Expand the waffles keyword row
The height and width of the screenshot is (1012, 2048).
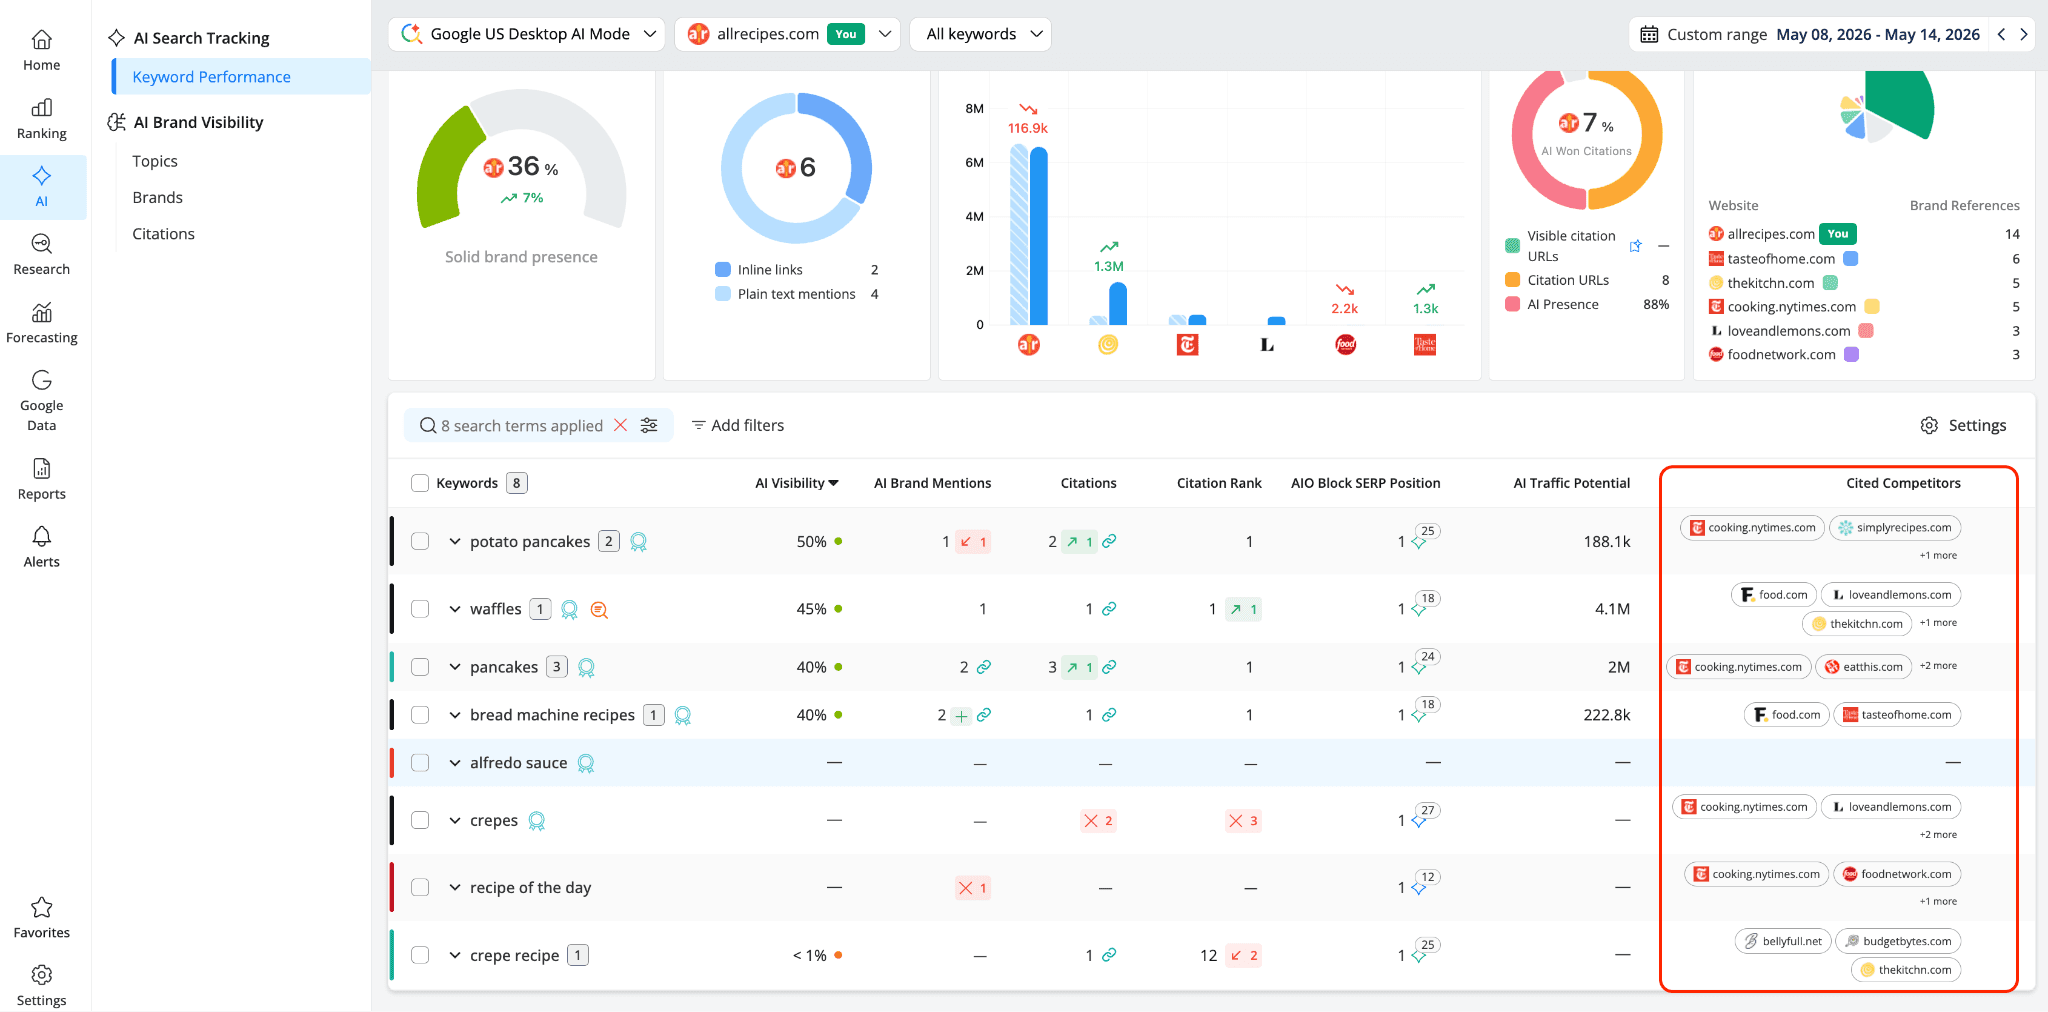pyautogui.click(x=455, y=609)
